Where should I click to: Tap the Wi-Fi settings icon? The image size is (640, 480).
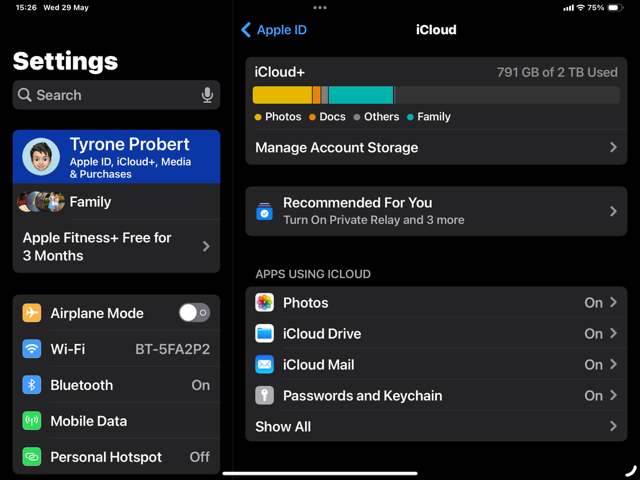click(x=32, y=349)
